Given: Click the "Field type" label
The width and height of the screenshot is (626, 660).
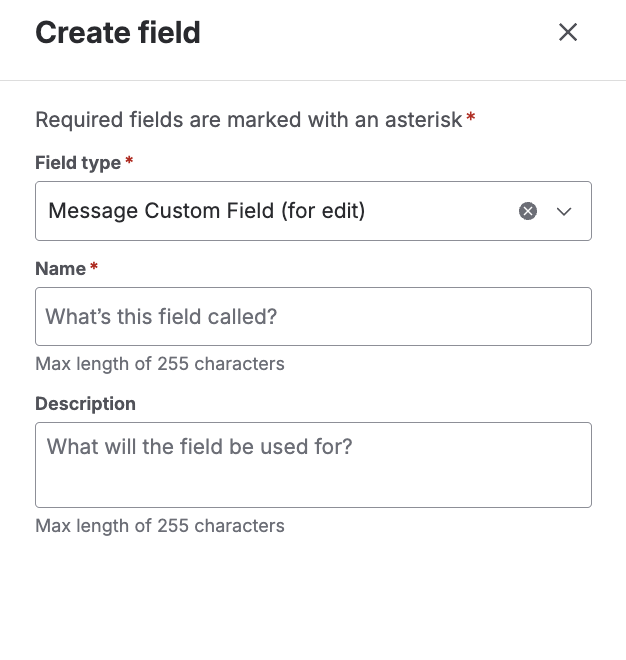Looking at the screenshot, I should tap(78, 163).
